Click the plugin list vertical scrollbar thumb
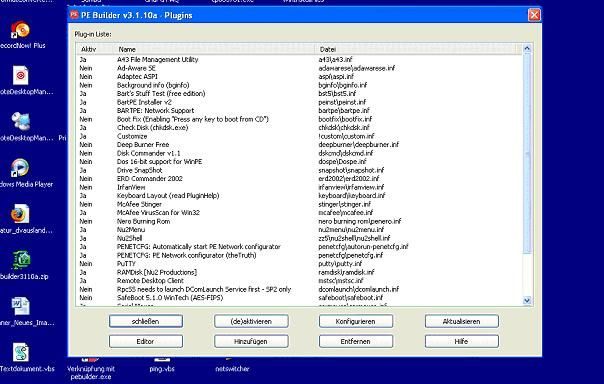Screen dimensions: 604x384 (527, 153)
